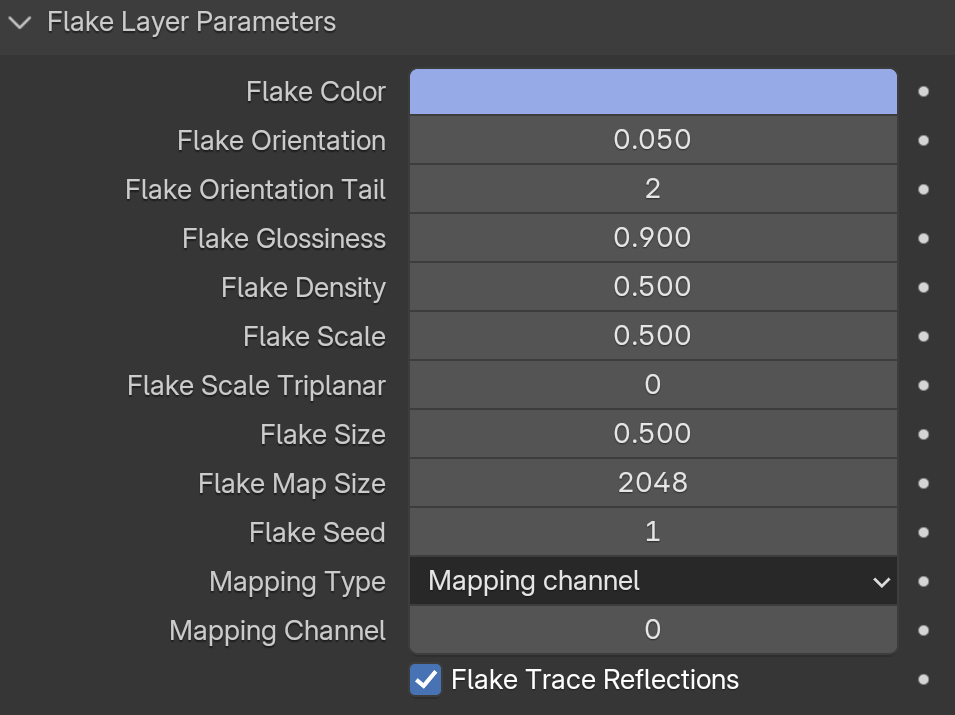This screenshot has width=955, height=715.
Task: Click the animate dot beside Flake Glossiness
Action: [x=923, y=238]
